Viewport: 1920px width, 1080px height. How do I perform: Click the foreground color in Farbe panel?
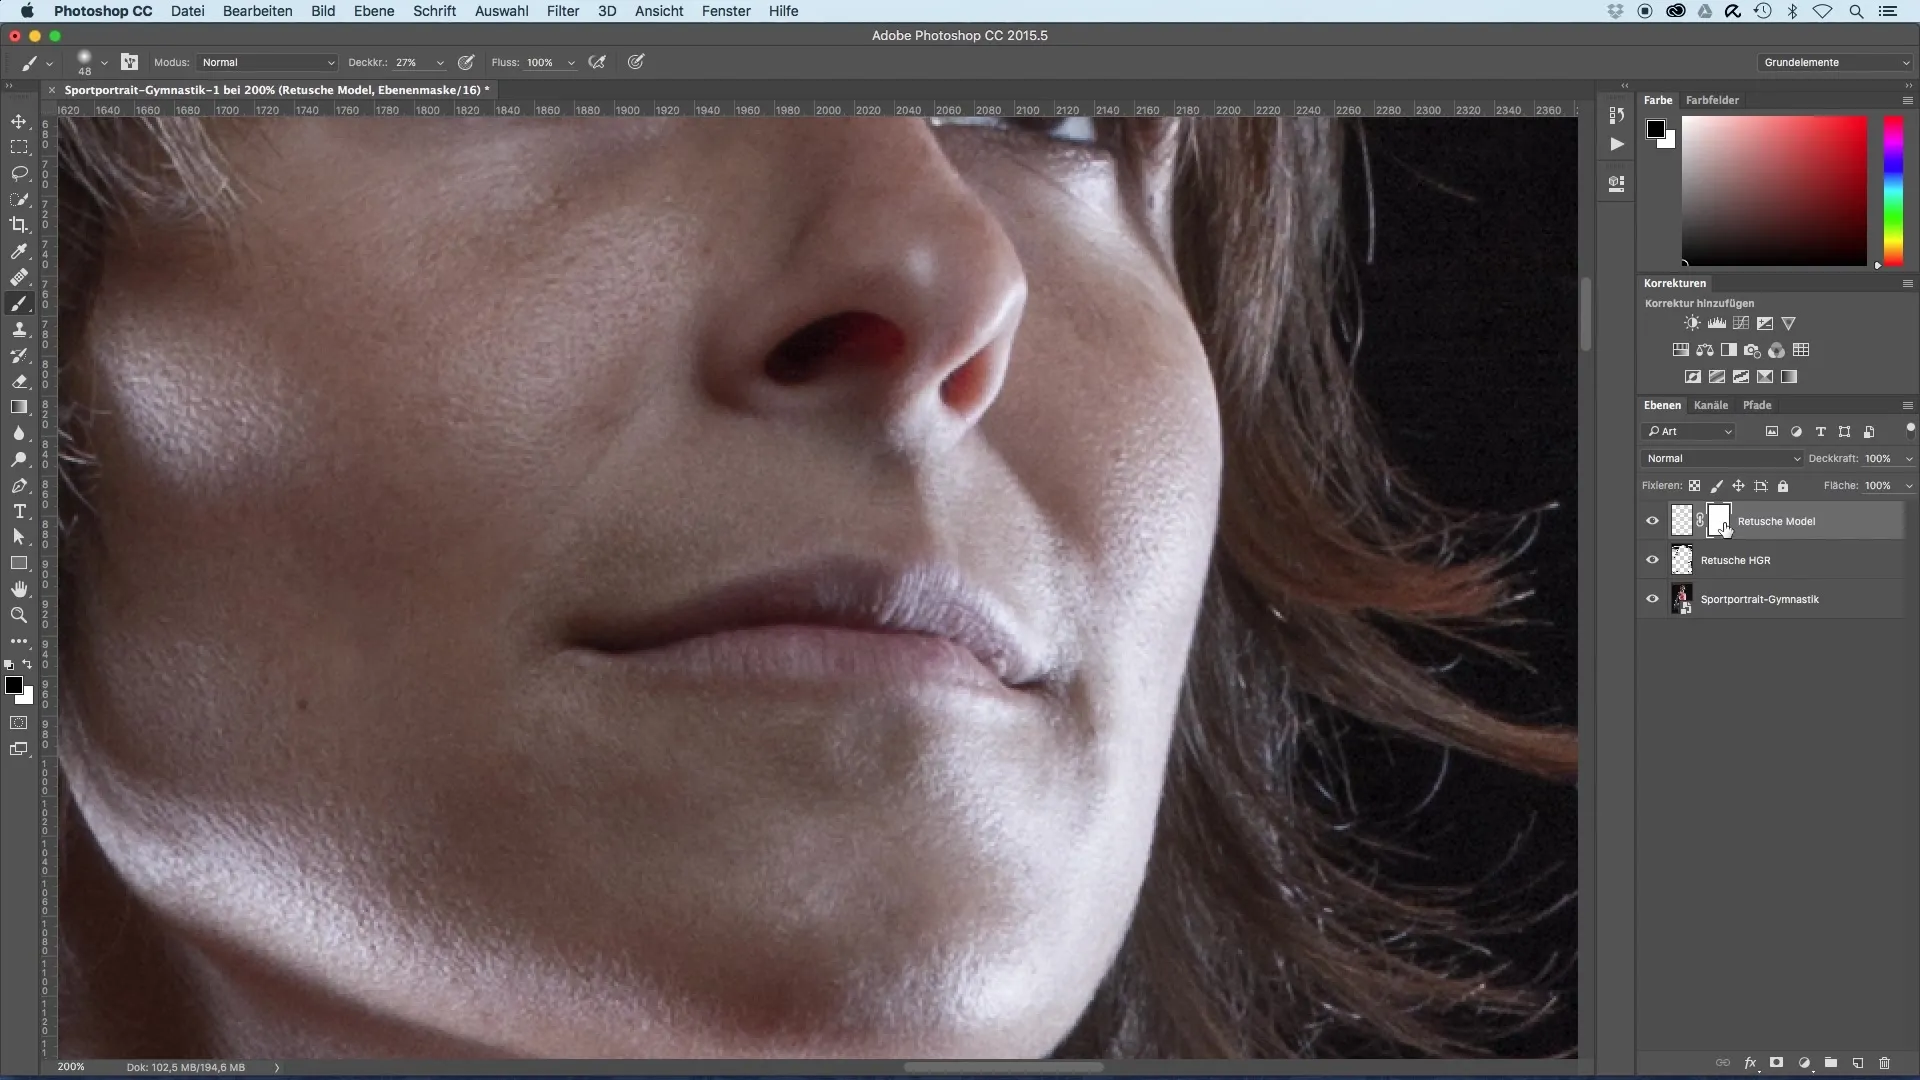click(1656, 129)
